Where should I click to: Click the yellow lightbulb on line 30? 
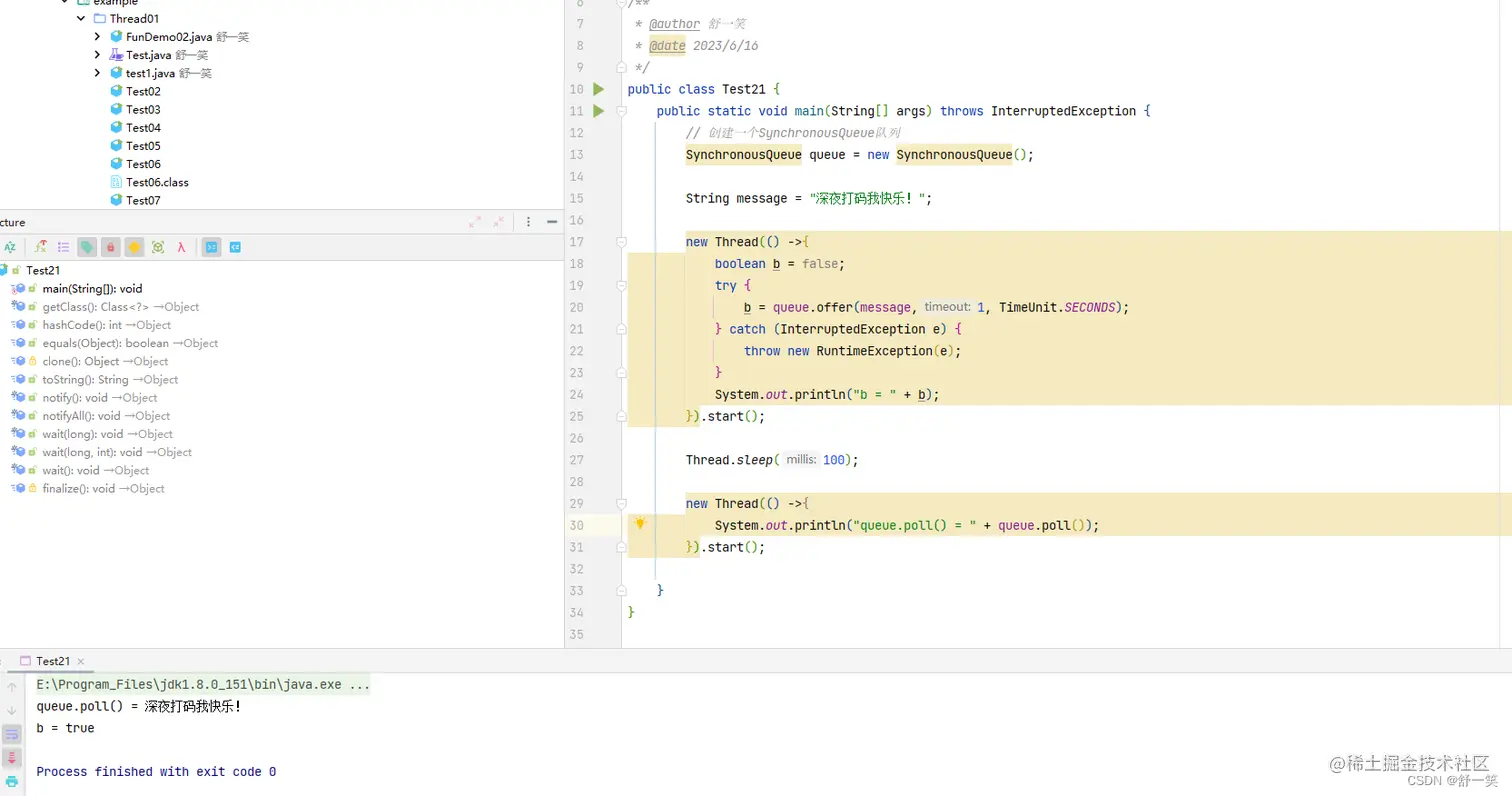640,524
